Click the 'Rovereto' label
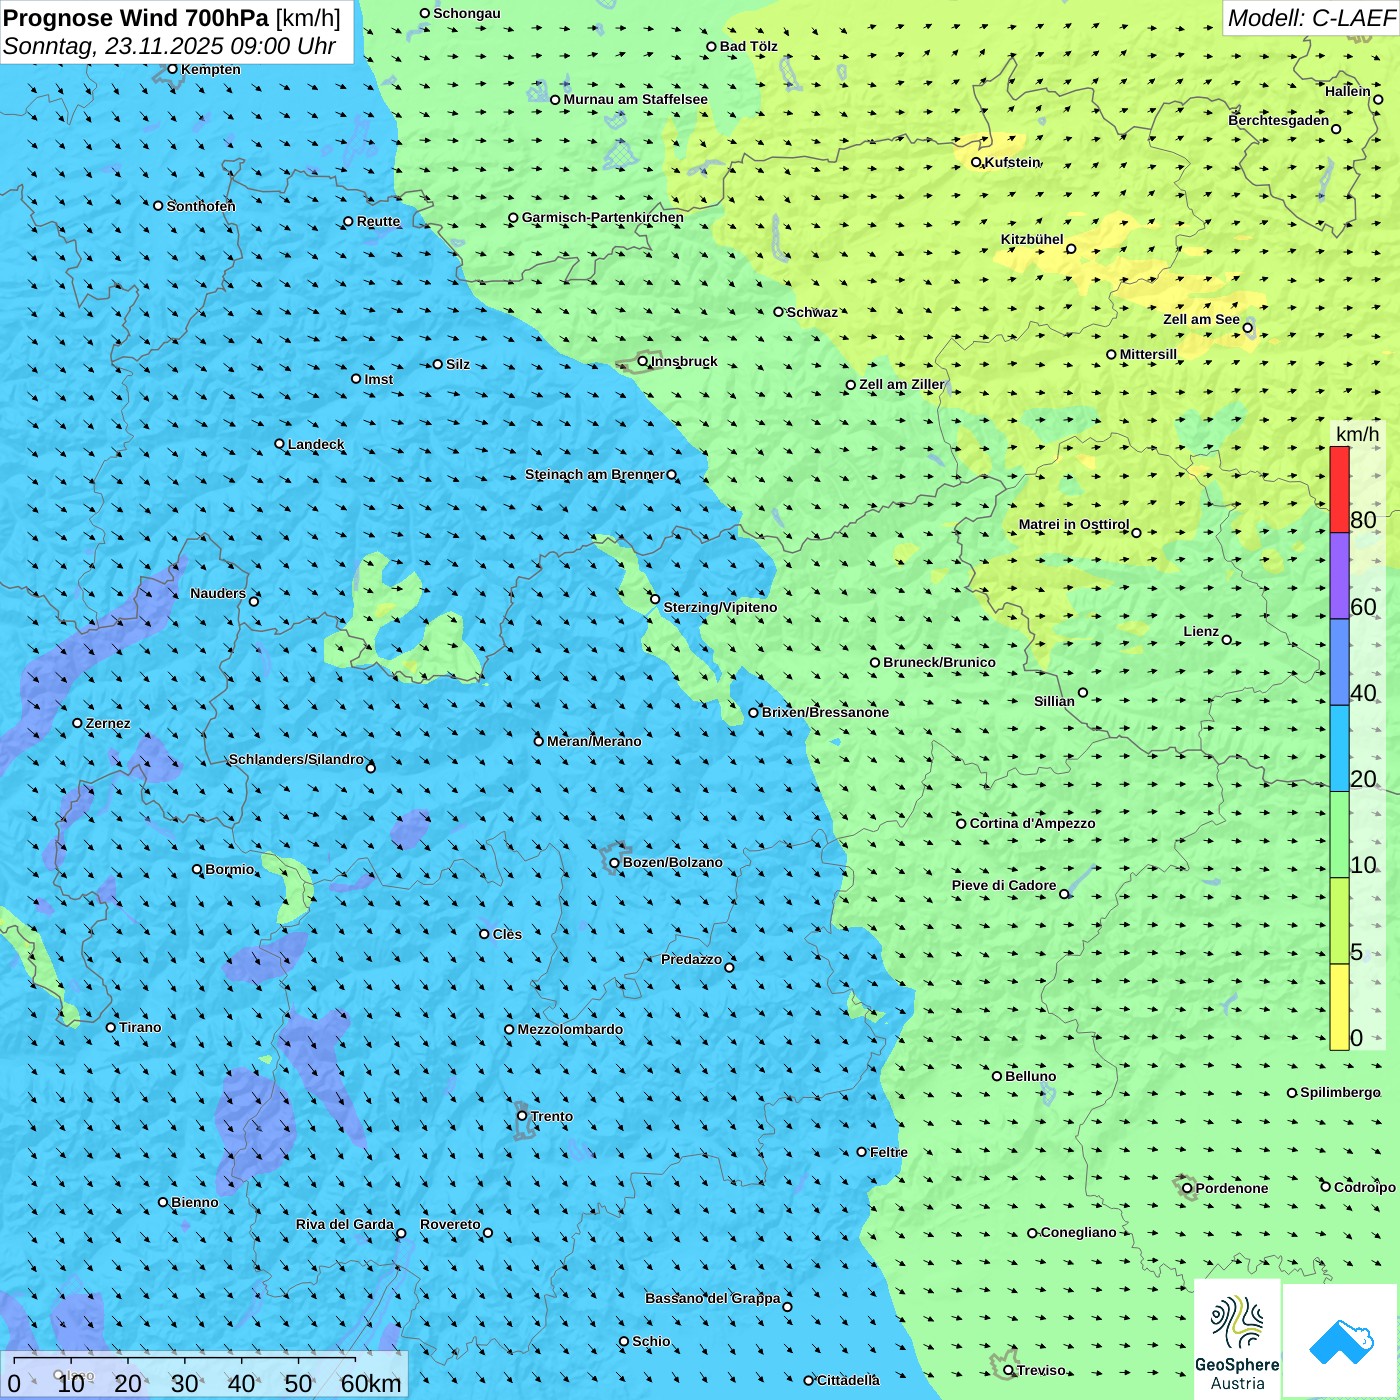Image resolution: width=1400 pixels, height=1400 pixels. [450, 1224]
